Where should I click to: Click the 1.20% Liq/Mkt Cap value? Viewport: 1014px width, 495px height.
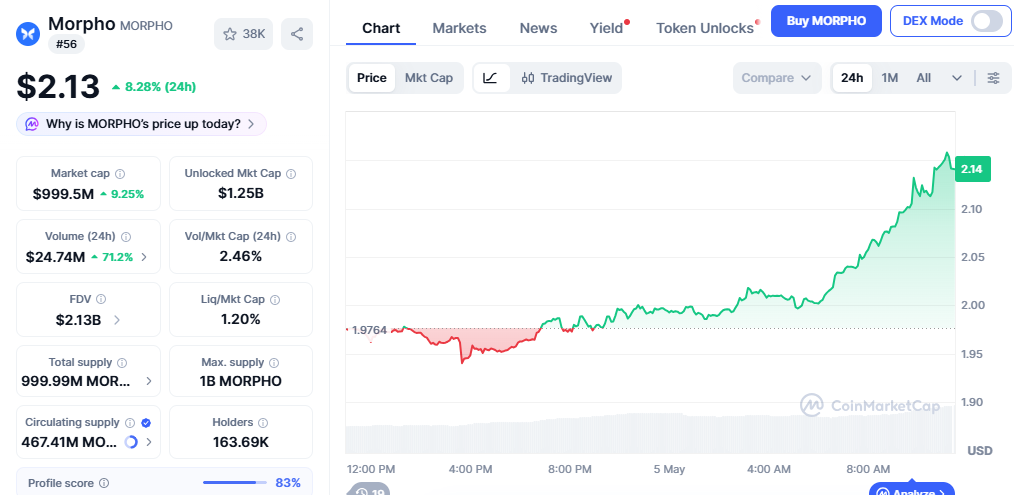coord(241,319)
